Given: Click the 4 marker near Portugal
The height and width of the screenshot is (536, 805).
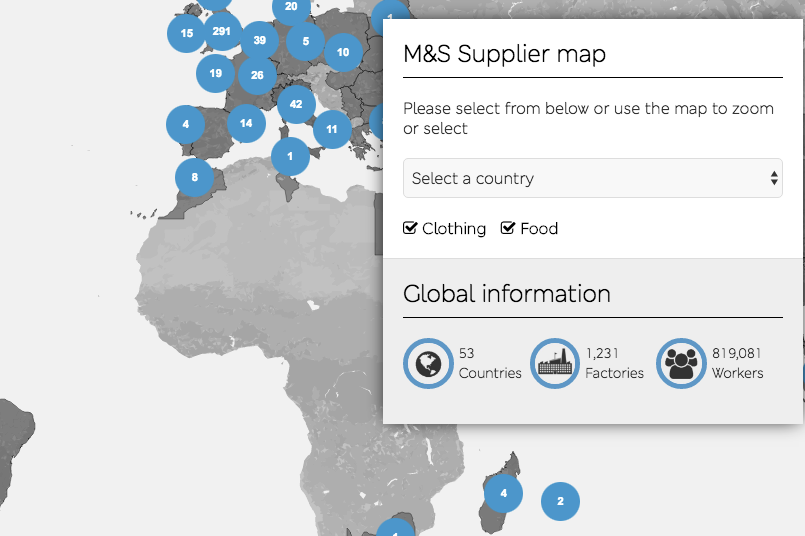Looking at the screenshot, I should (x=185, y=124).
